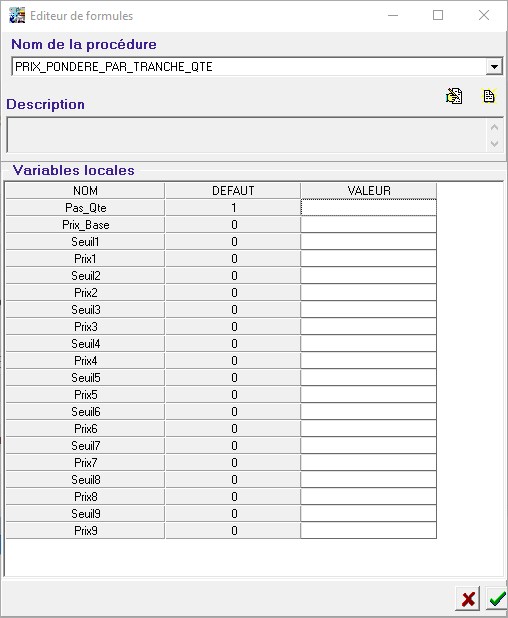Click the VALEUR column header
Viewport: 508px width, 618px height.
368,190
